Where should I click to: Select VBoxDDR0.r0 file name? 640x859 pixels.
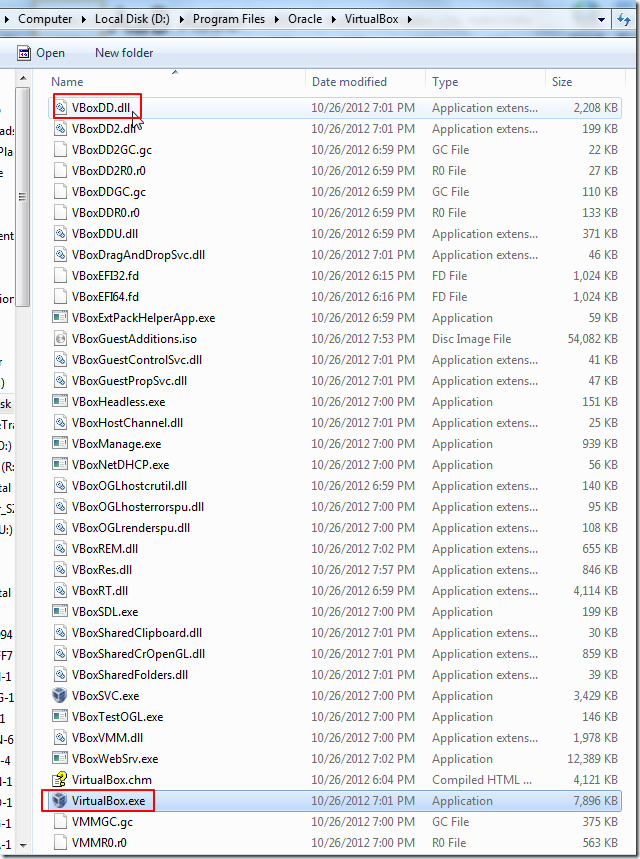pos(106,213)
